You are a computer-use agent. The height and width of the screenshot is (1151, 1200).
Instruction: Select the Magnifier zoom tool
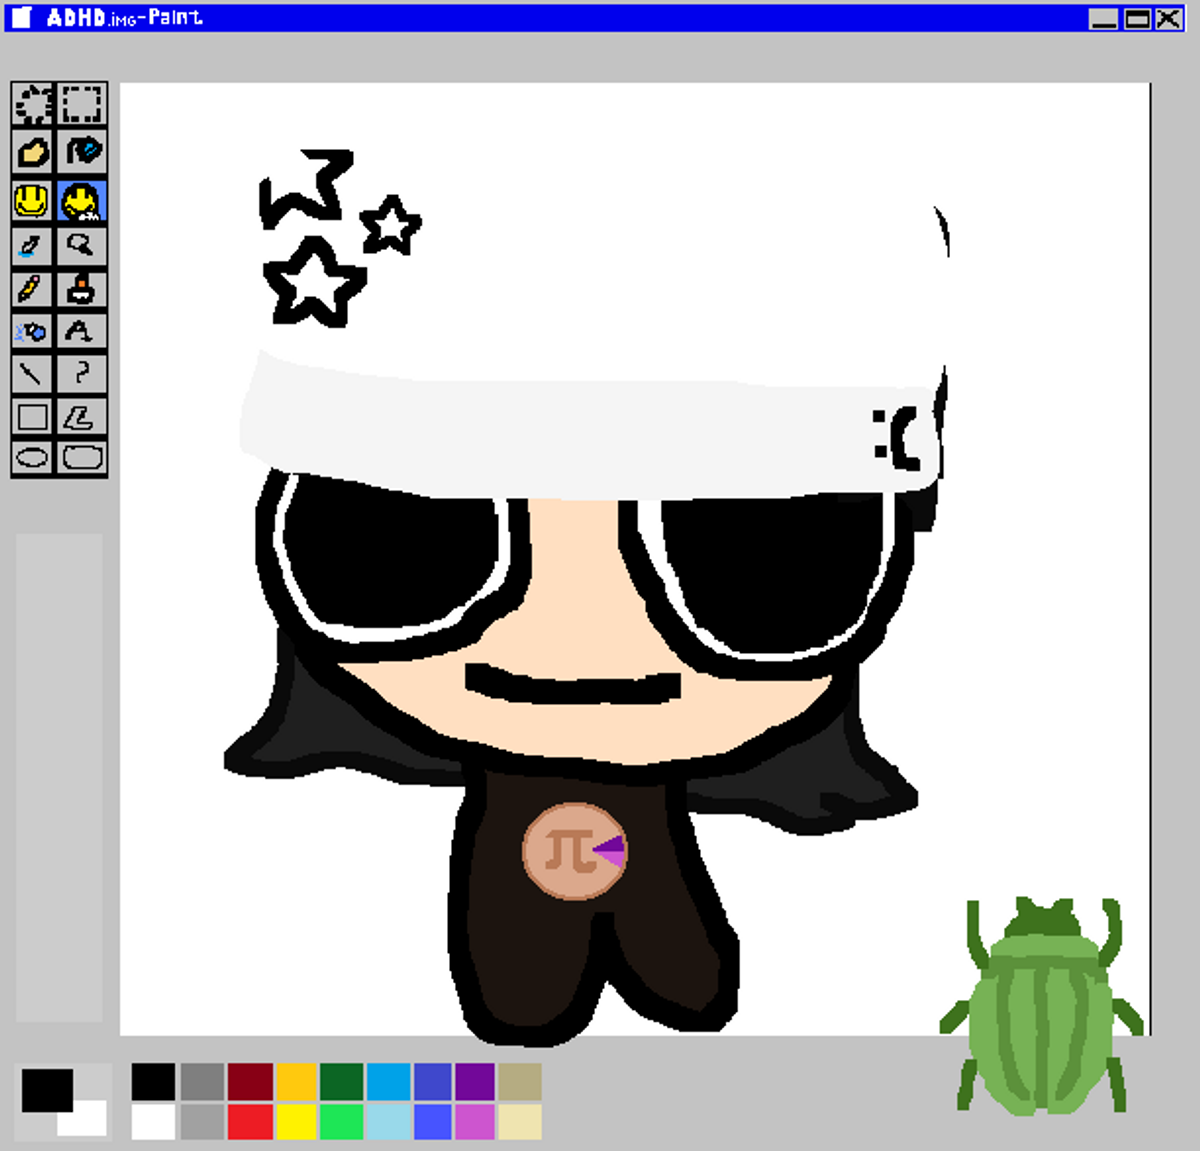(x=82, y=246)
